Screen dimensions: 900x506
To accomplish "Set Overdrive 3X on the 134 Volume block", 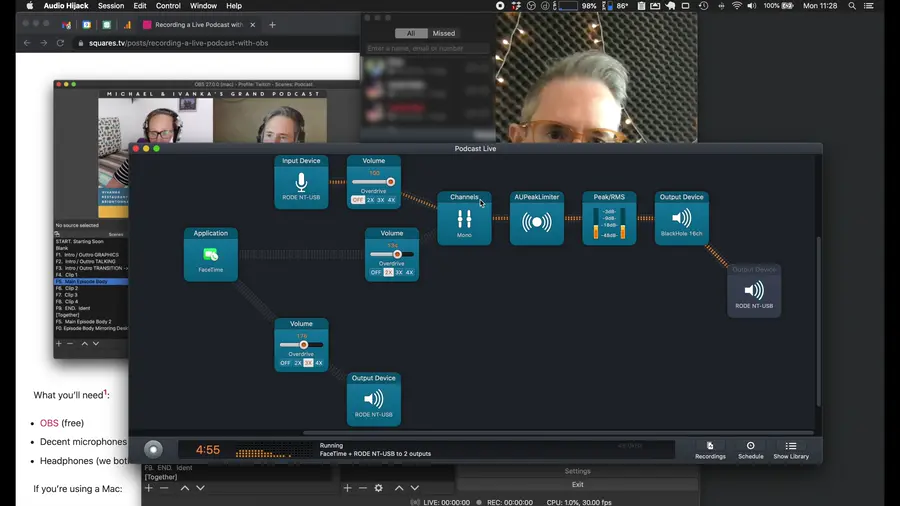I will click(x=399, y=272).
